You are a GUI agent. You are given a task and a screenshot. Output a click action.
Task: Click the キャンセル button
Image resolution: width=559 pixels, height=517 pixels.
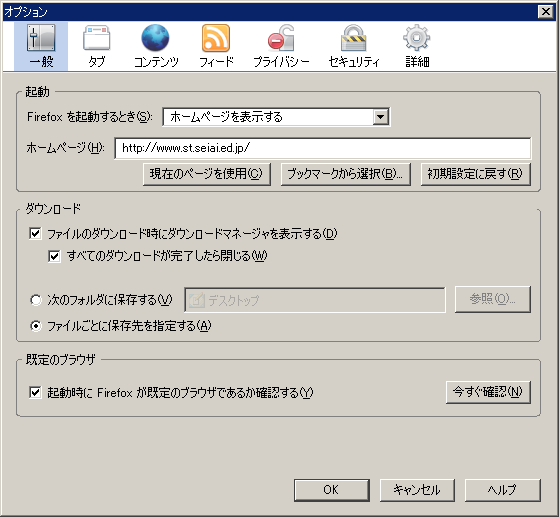(417, 490)
